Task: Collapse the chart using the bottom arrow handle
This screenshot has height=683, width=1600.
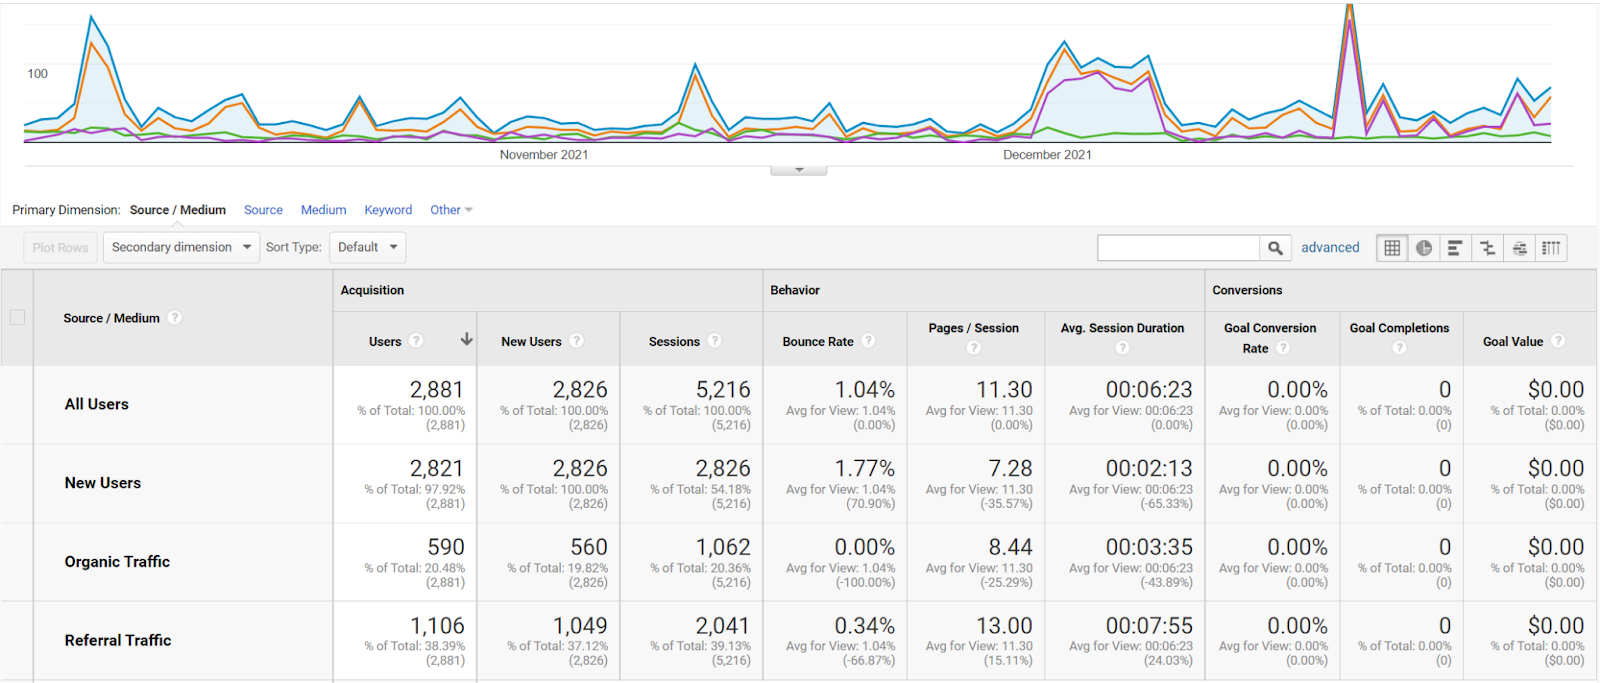Action: click(799, 170)
